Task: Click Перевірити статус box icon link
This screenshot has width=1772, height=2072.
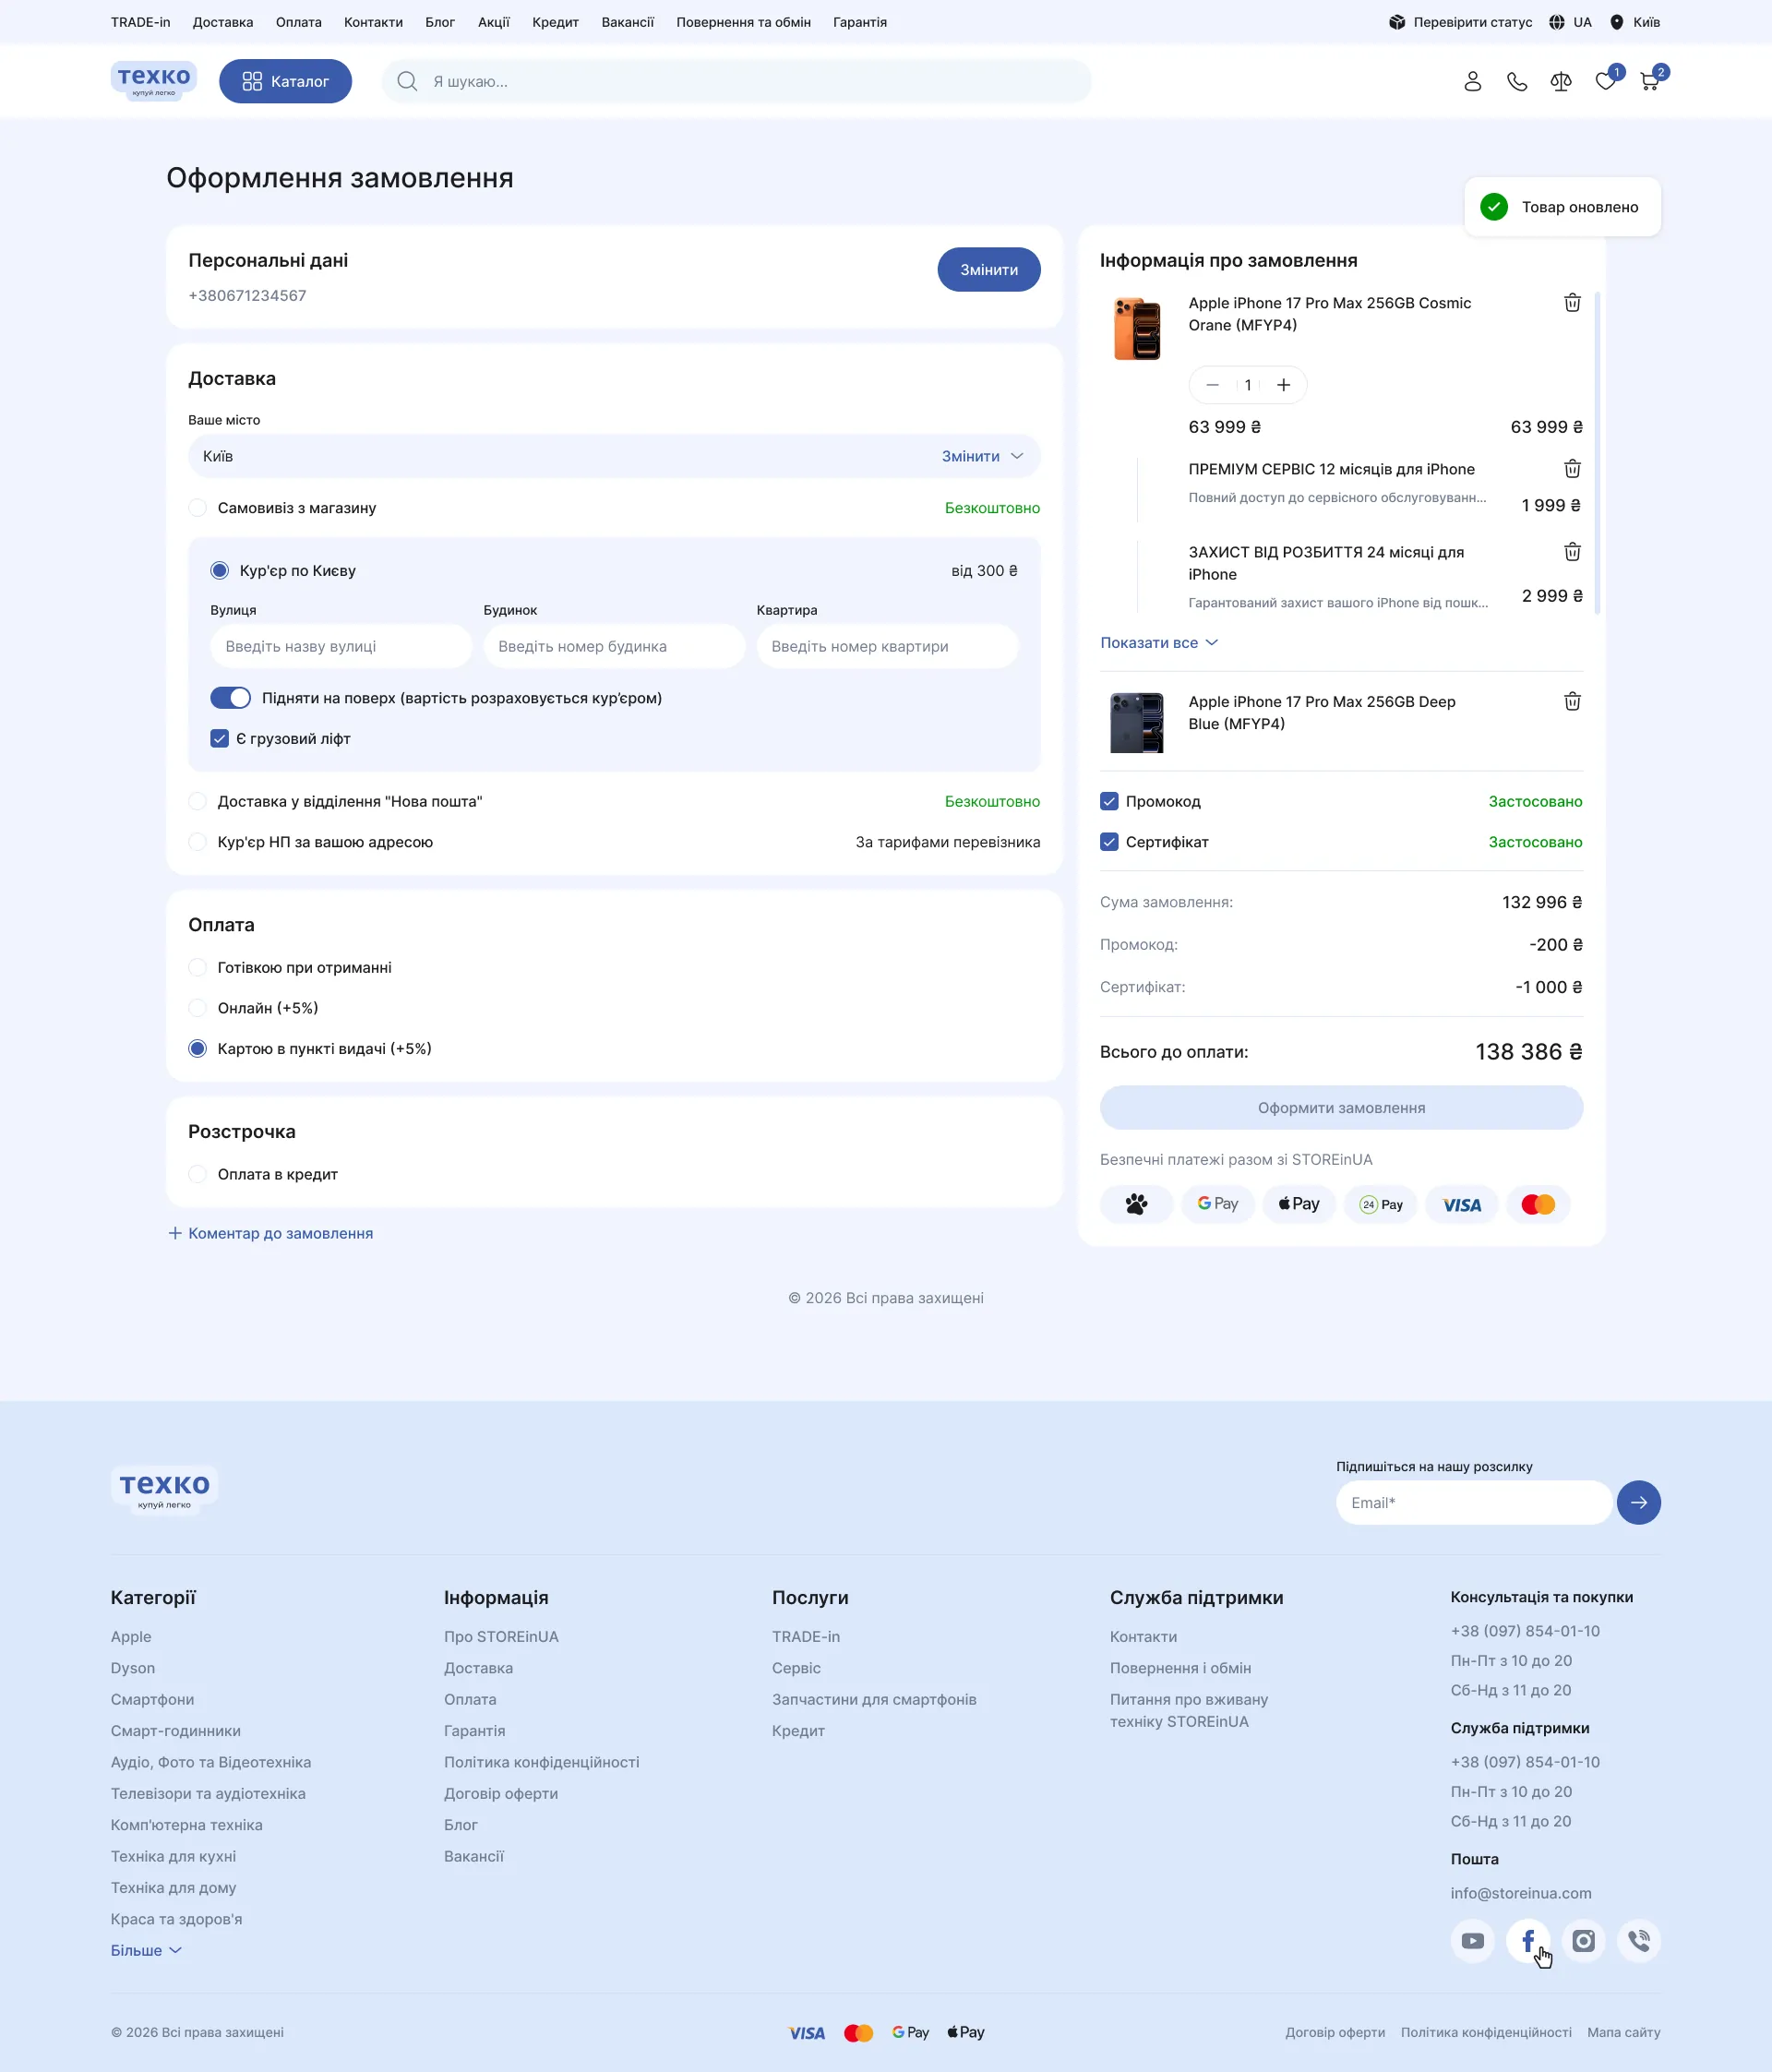Action: 1460,22
